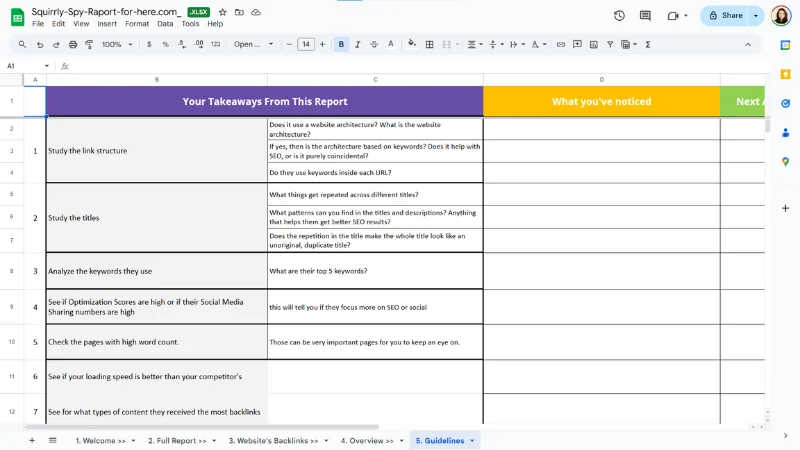Toggle strikethrough formatting
800x450 pixels.
pyautogui.click(x=375, y=44)
